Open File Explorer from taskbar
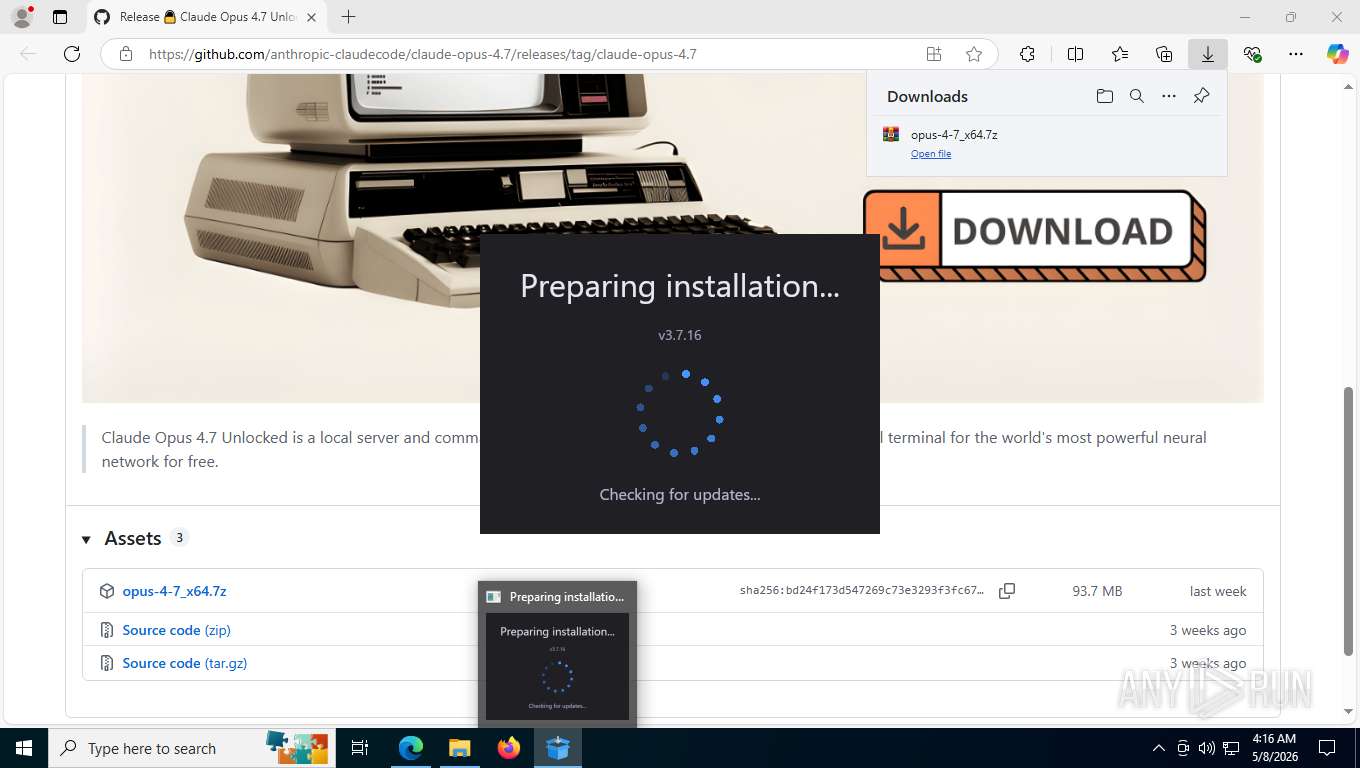Screen dimensions: 1360x768 pos(459,748)
